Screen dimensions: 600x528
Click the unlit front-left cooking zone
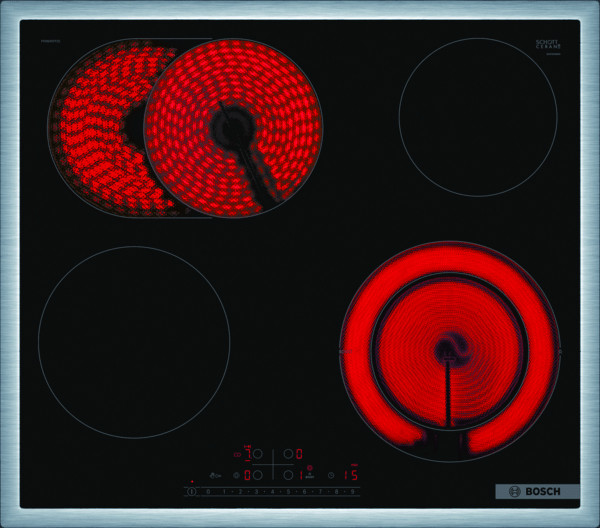pyautogui.click(x=133, y=342)
